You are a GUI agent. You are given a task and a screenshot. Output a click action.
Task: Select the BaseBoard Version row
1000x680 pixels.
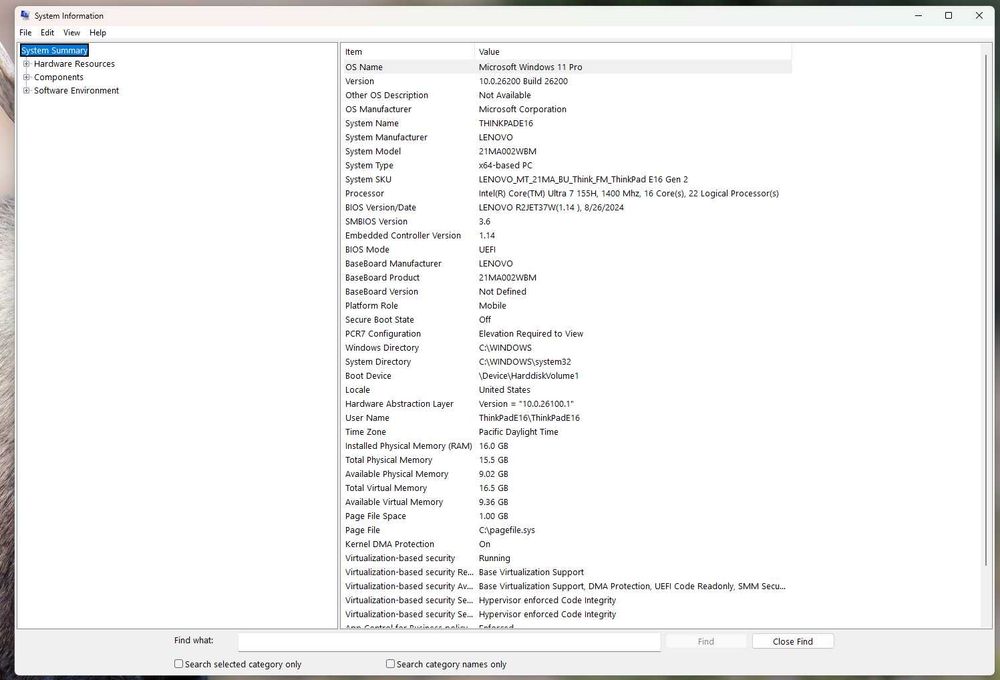566,292
